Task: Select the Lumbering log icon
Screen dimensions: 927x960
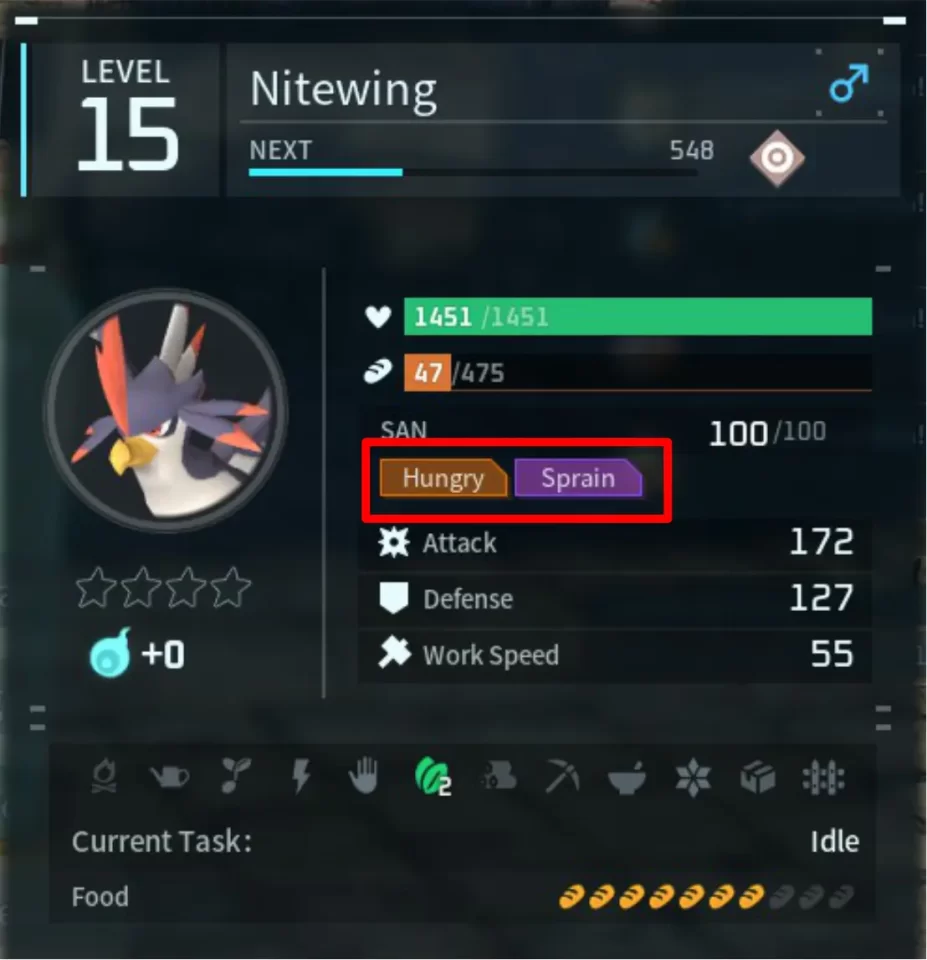Action: point(499,777)
